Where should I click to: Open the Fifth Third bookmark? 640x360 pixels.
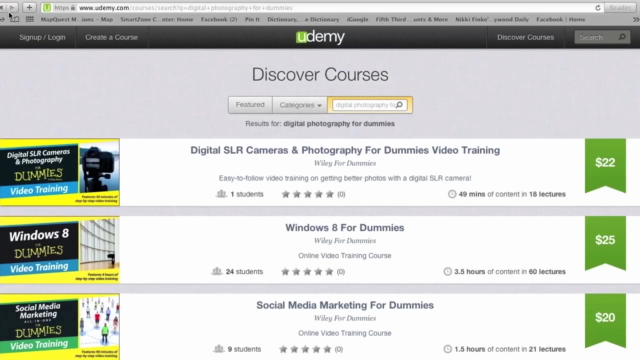click(411, 19)
